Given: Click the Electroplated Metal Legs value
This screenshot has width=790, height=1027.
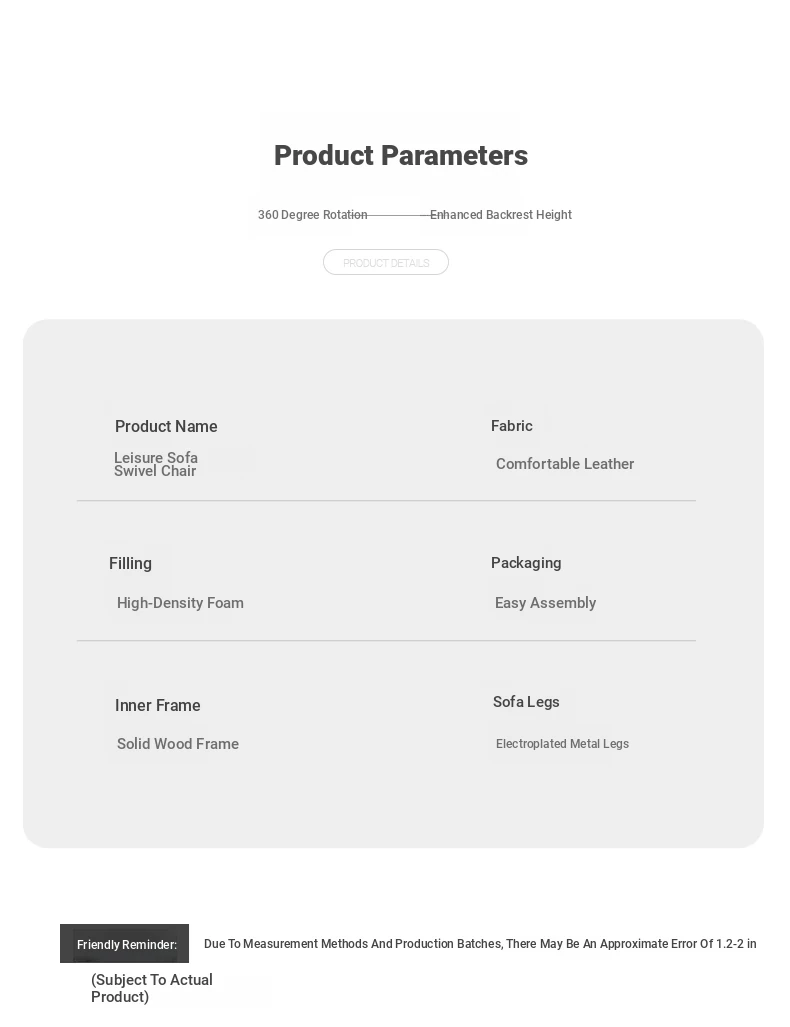Looking at the screenshot, I should [x=562, y=744].
